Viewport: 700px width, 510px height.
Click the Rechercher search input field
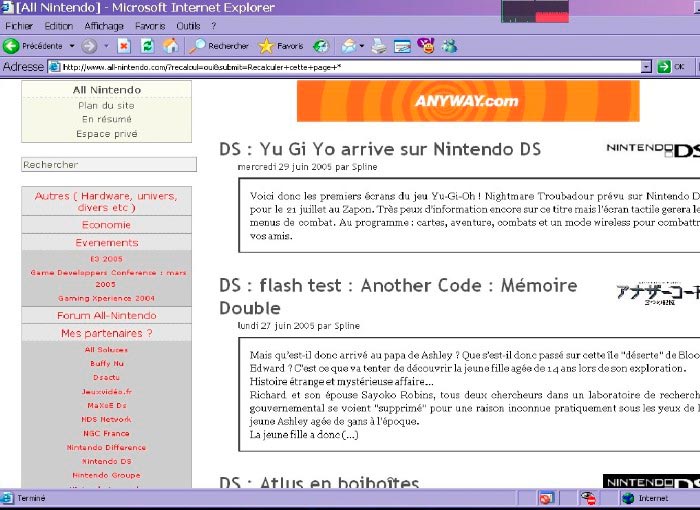pos(109,164)
